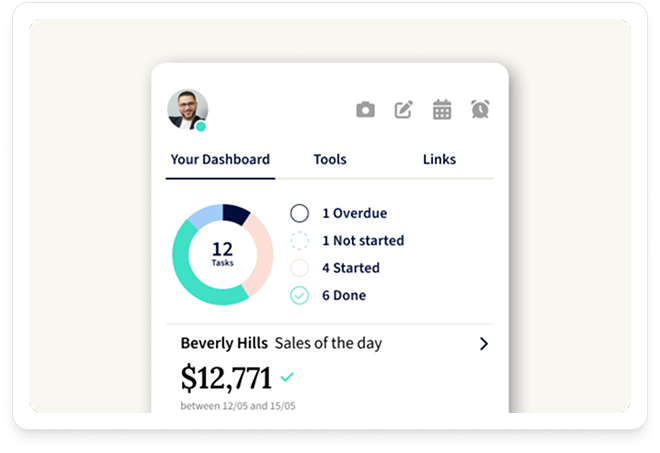The width and height of the screenshot is (660, 453).
Task: Click the user profile avatar photo
Action: pyautogui.click(x=187, y=109)
